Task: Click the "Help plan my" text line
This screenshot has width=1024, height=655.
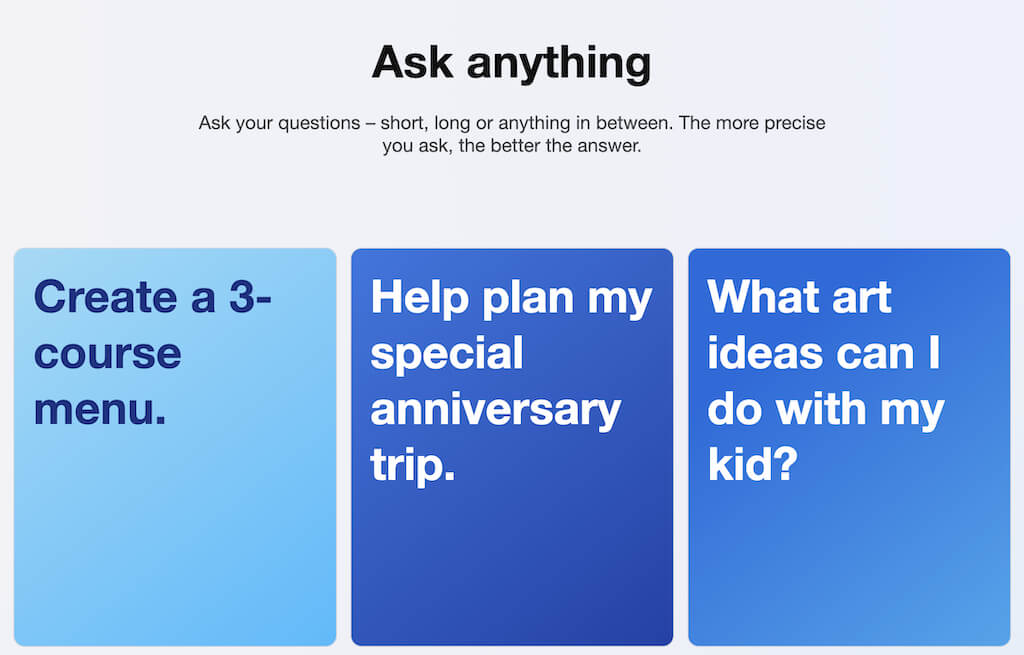Action: coord(511,297)
